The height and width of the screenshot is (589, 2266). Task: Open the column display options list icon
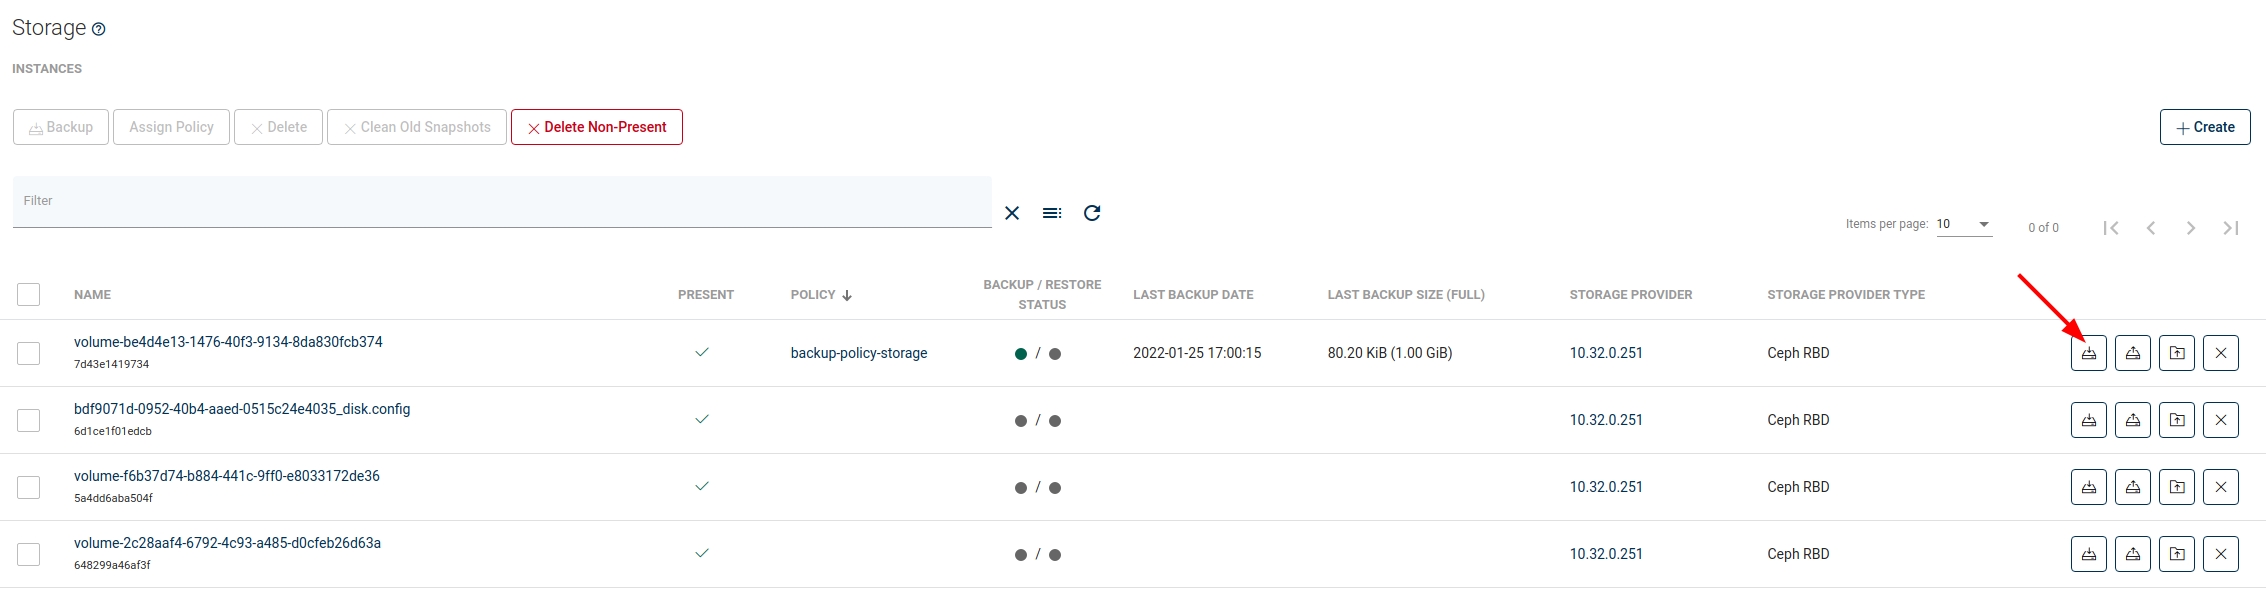[1052, 213]
